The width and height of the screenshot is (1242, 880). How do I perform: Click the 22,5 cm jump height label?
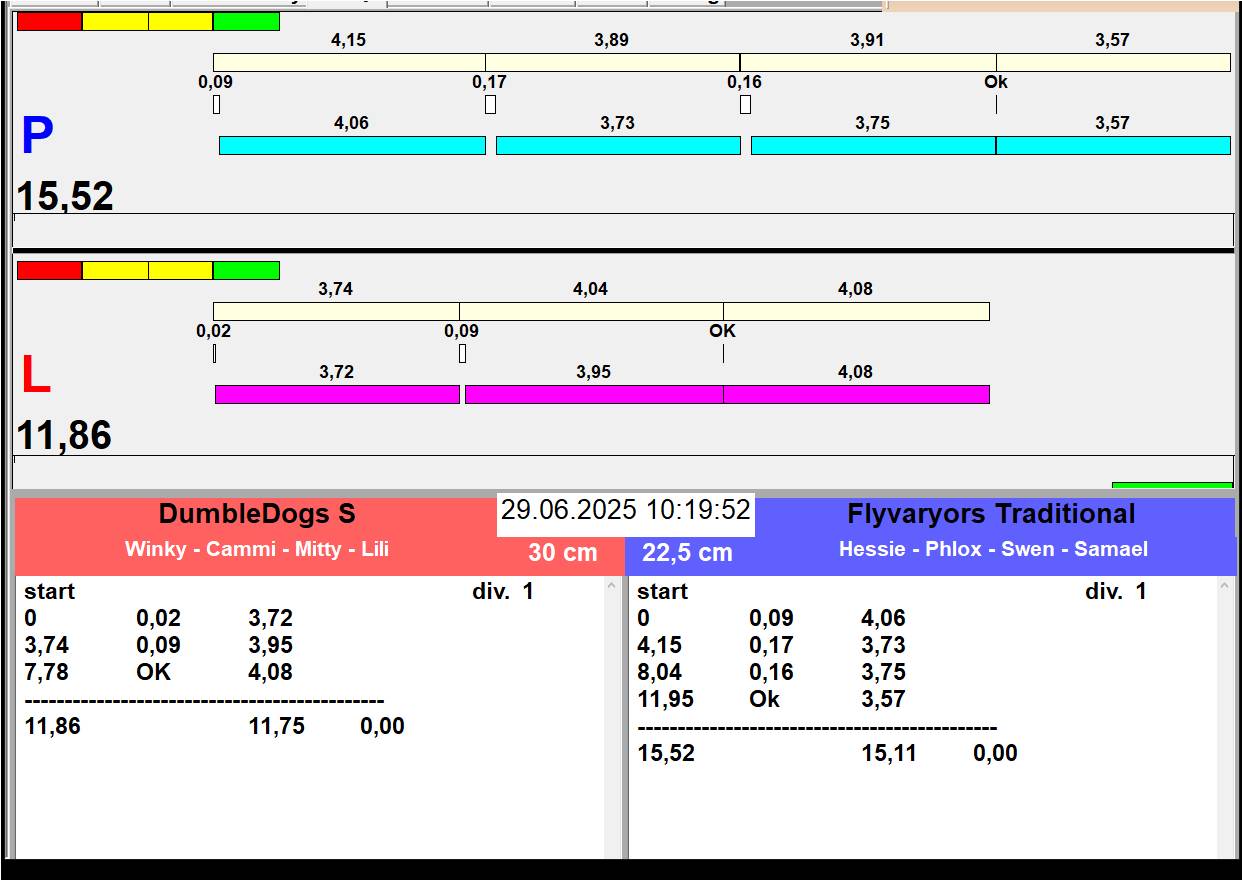point(687,552)
